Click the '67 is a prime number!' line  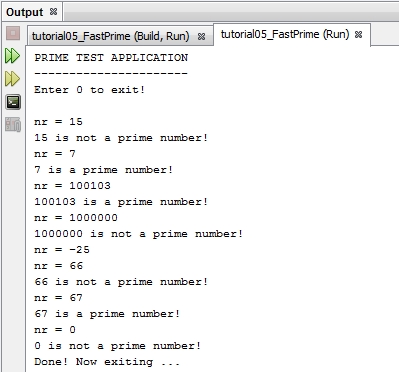coord(107,314)
